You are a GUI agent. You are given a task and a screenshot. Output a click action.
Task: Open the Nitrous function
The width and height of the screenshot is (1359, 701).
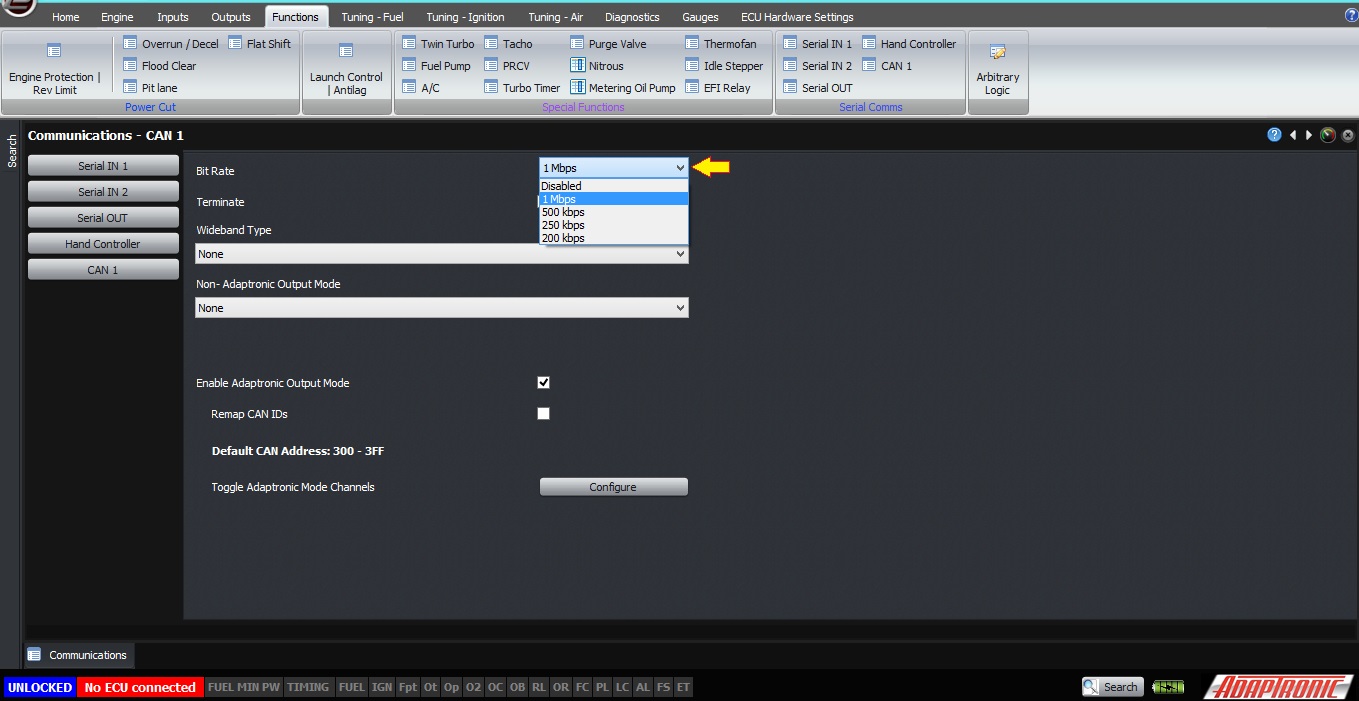(597, 66)
